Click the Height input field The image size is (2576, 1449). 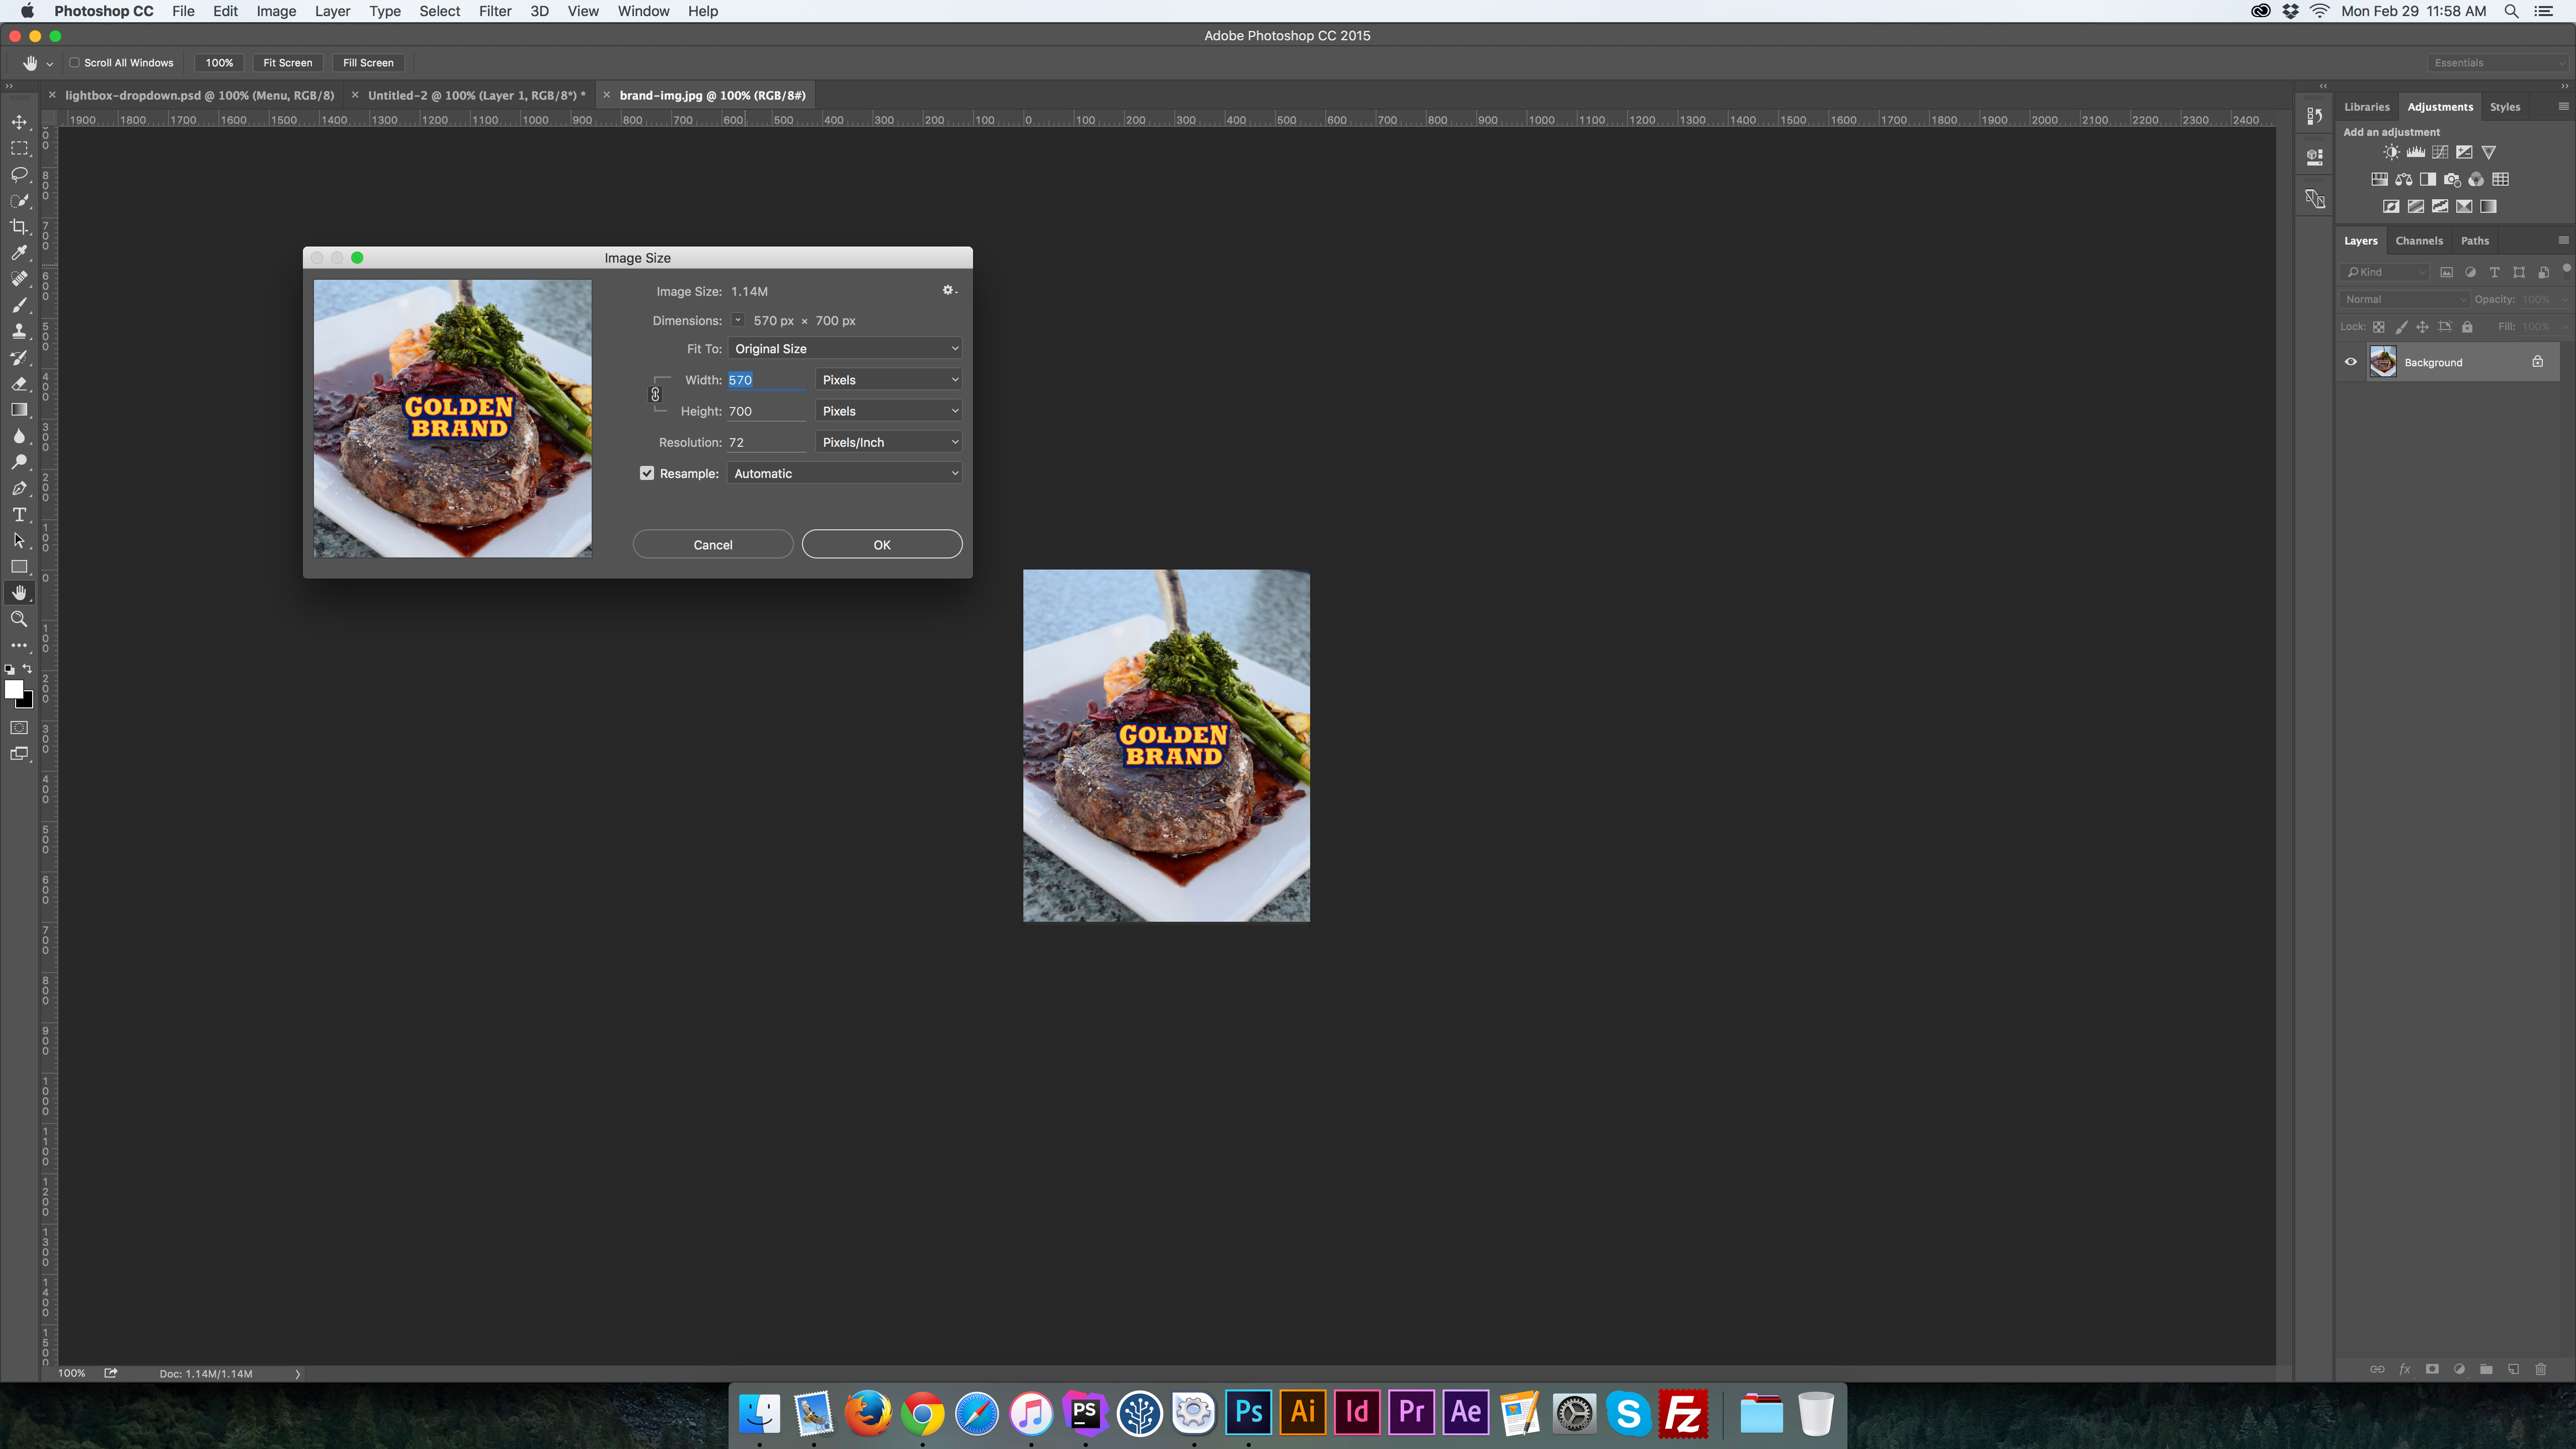(x=765, y=411)
